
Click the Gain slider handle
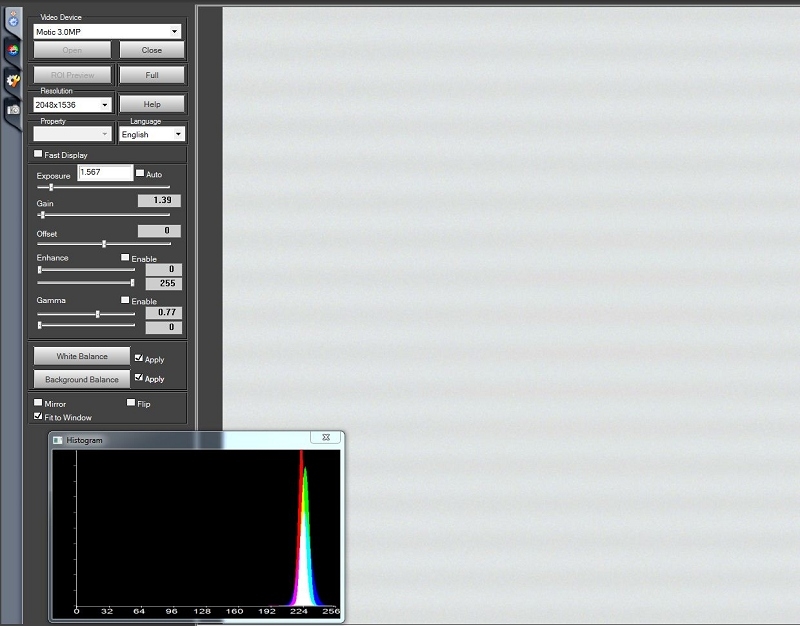pyautogui.click(x=42, y=215)
